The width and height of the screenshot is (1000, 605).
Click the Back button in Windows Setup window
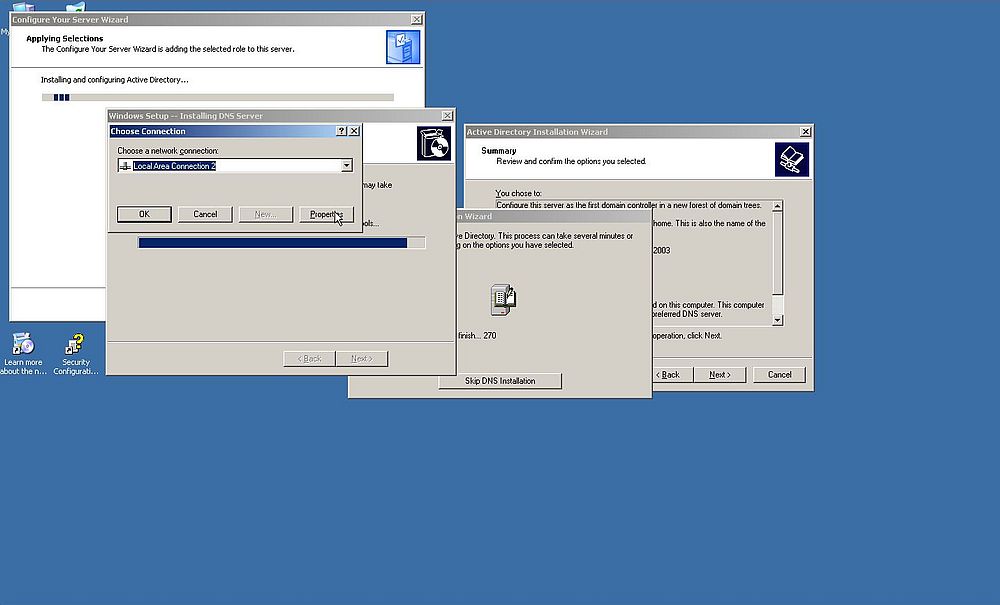[309, 358]
